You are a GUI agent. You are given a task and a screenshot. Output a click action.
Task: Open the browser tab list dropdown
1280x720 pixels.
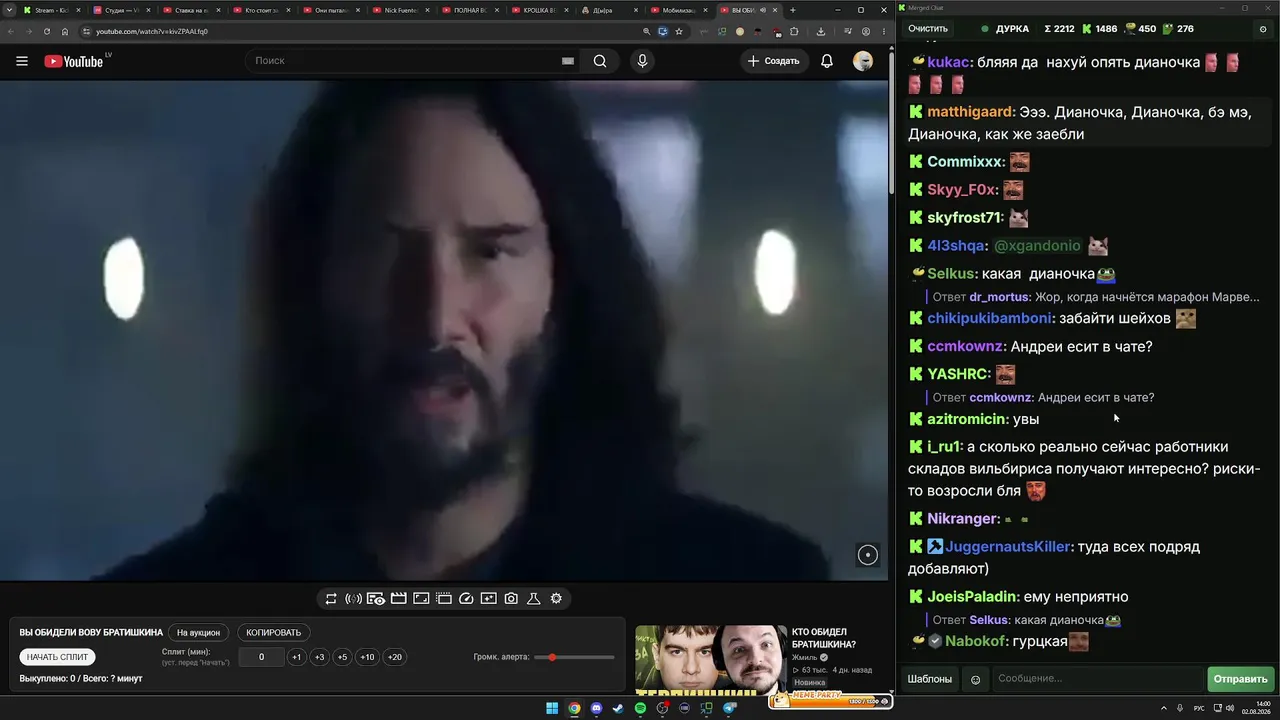pos(10,10)
